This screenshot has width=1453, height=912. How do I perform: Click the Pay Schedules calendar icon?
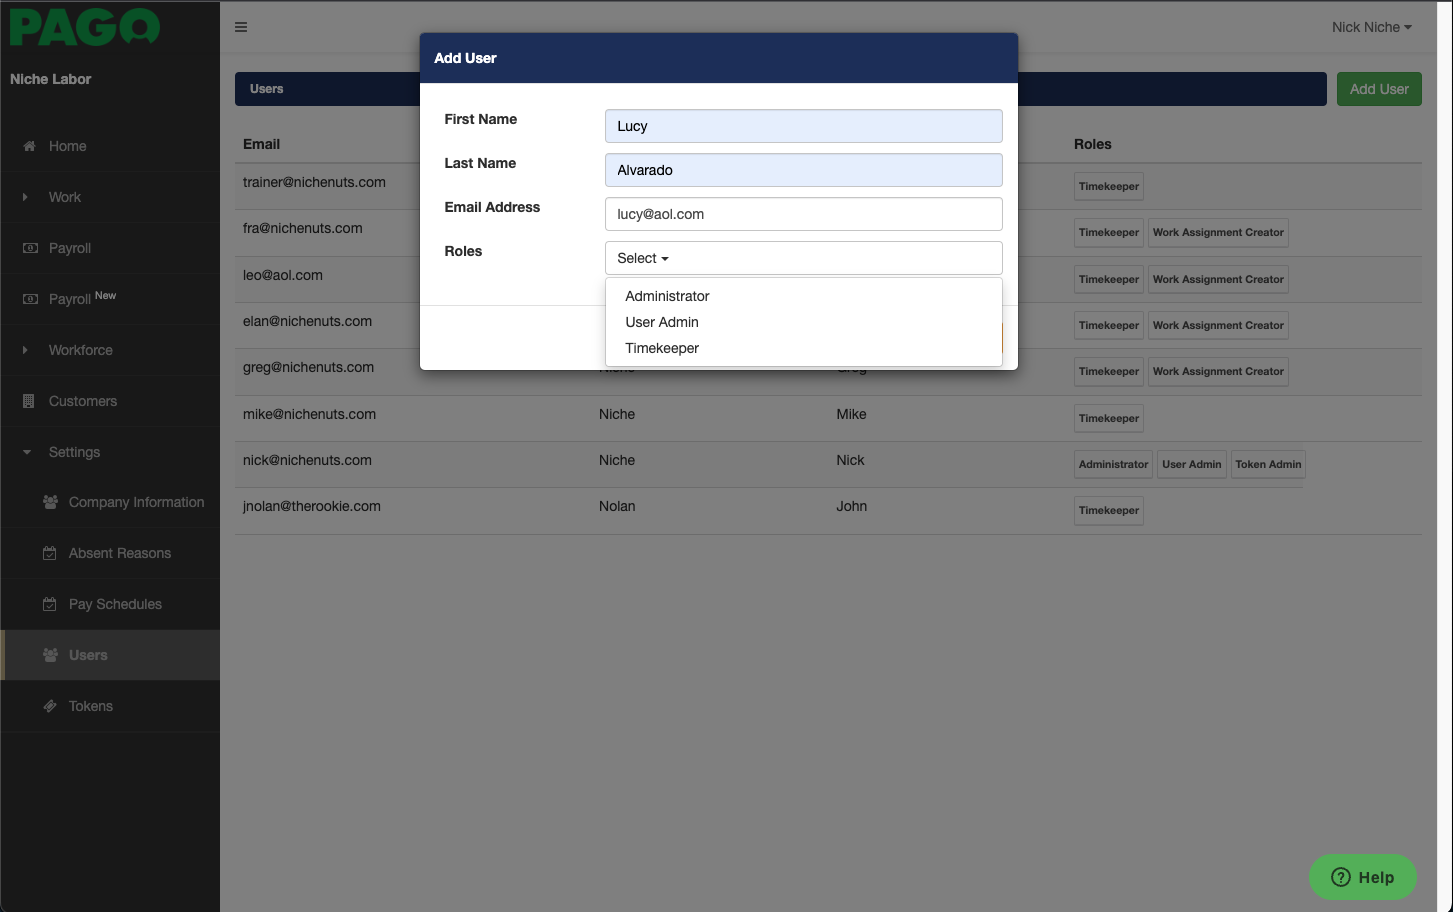50,604
